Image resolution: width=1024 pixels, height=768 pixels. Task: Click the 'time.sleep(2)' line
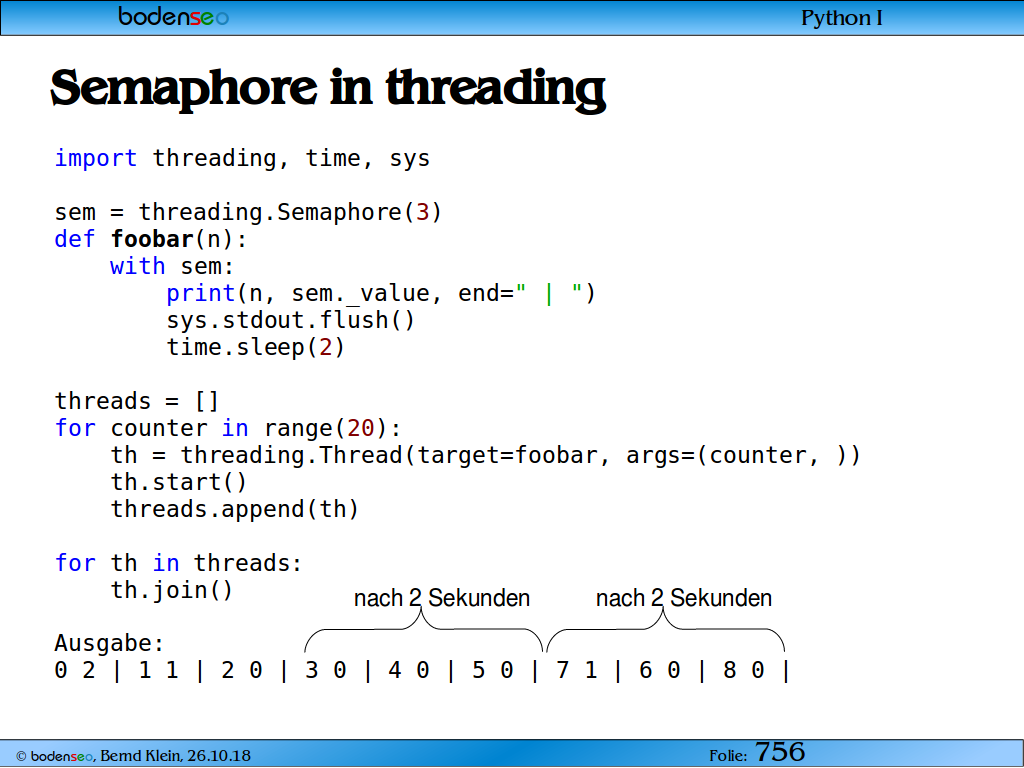255,347
